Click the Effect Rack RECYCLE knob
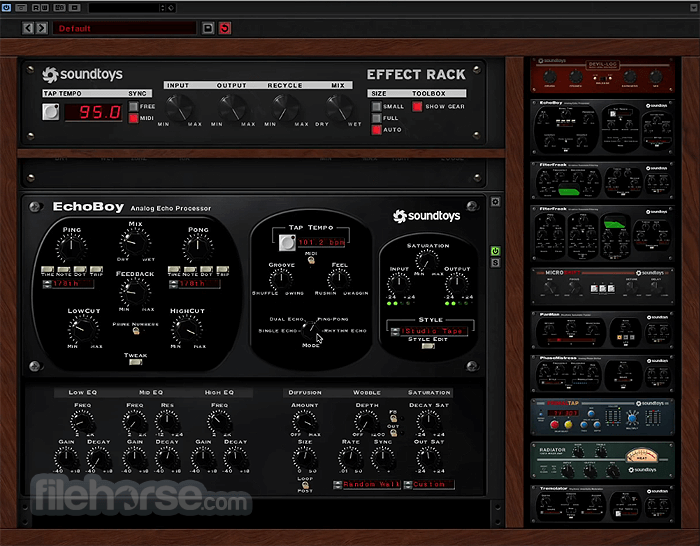The width and height of the screenshot is (700, 546). tap(285, 108)
